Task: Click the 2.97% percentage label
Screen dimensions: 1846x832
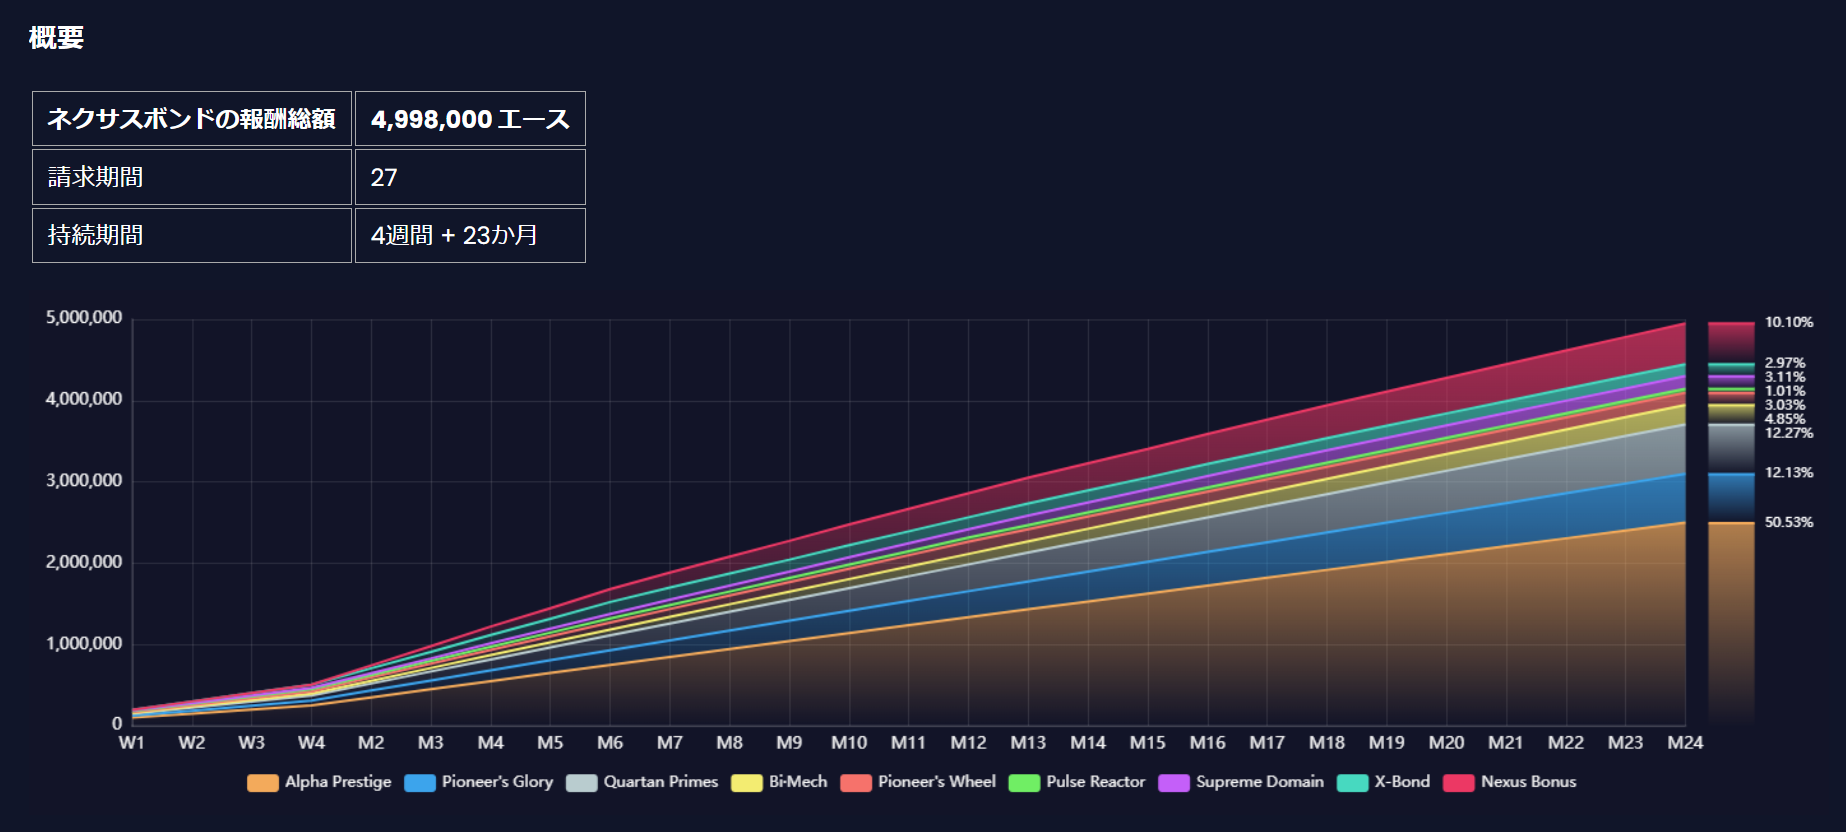Action: click(x=1785, y=363)
